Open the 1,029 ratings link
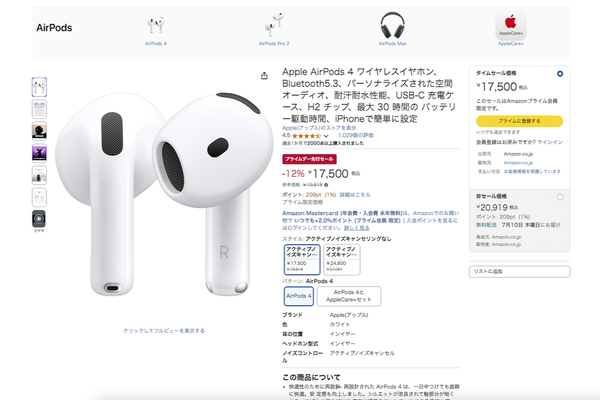 pos(355,136)
